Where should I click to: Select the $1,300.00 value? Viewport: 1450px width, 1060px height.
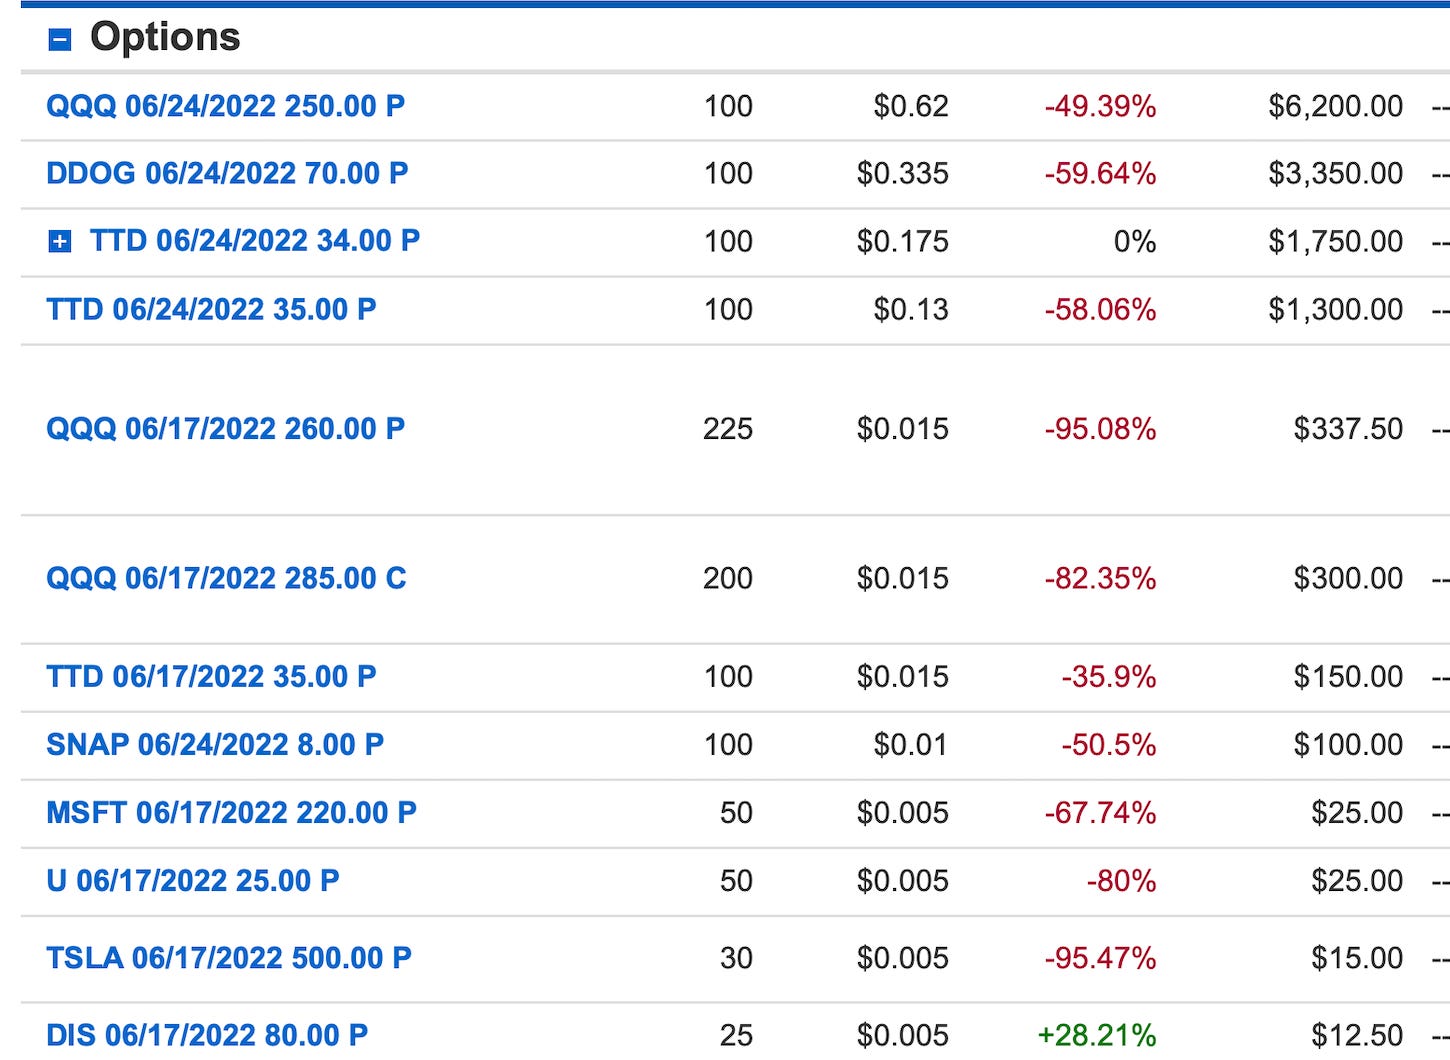pyautogui.click(x=1336, y=309)
